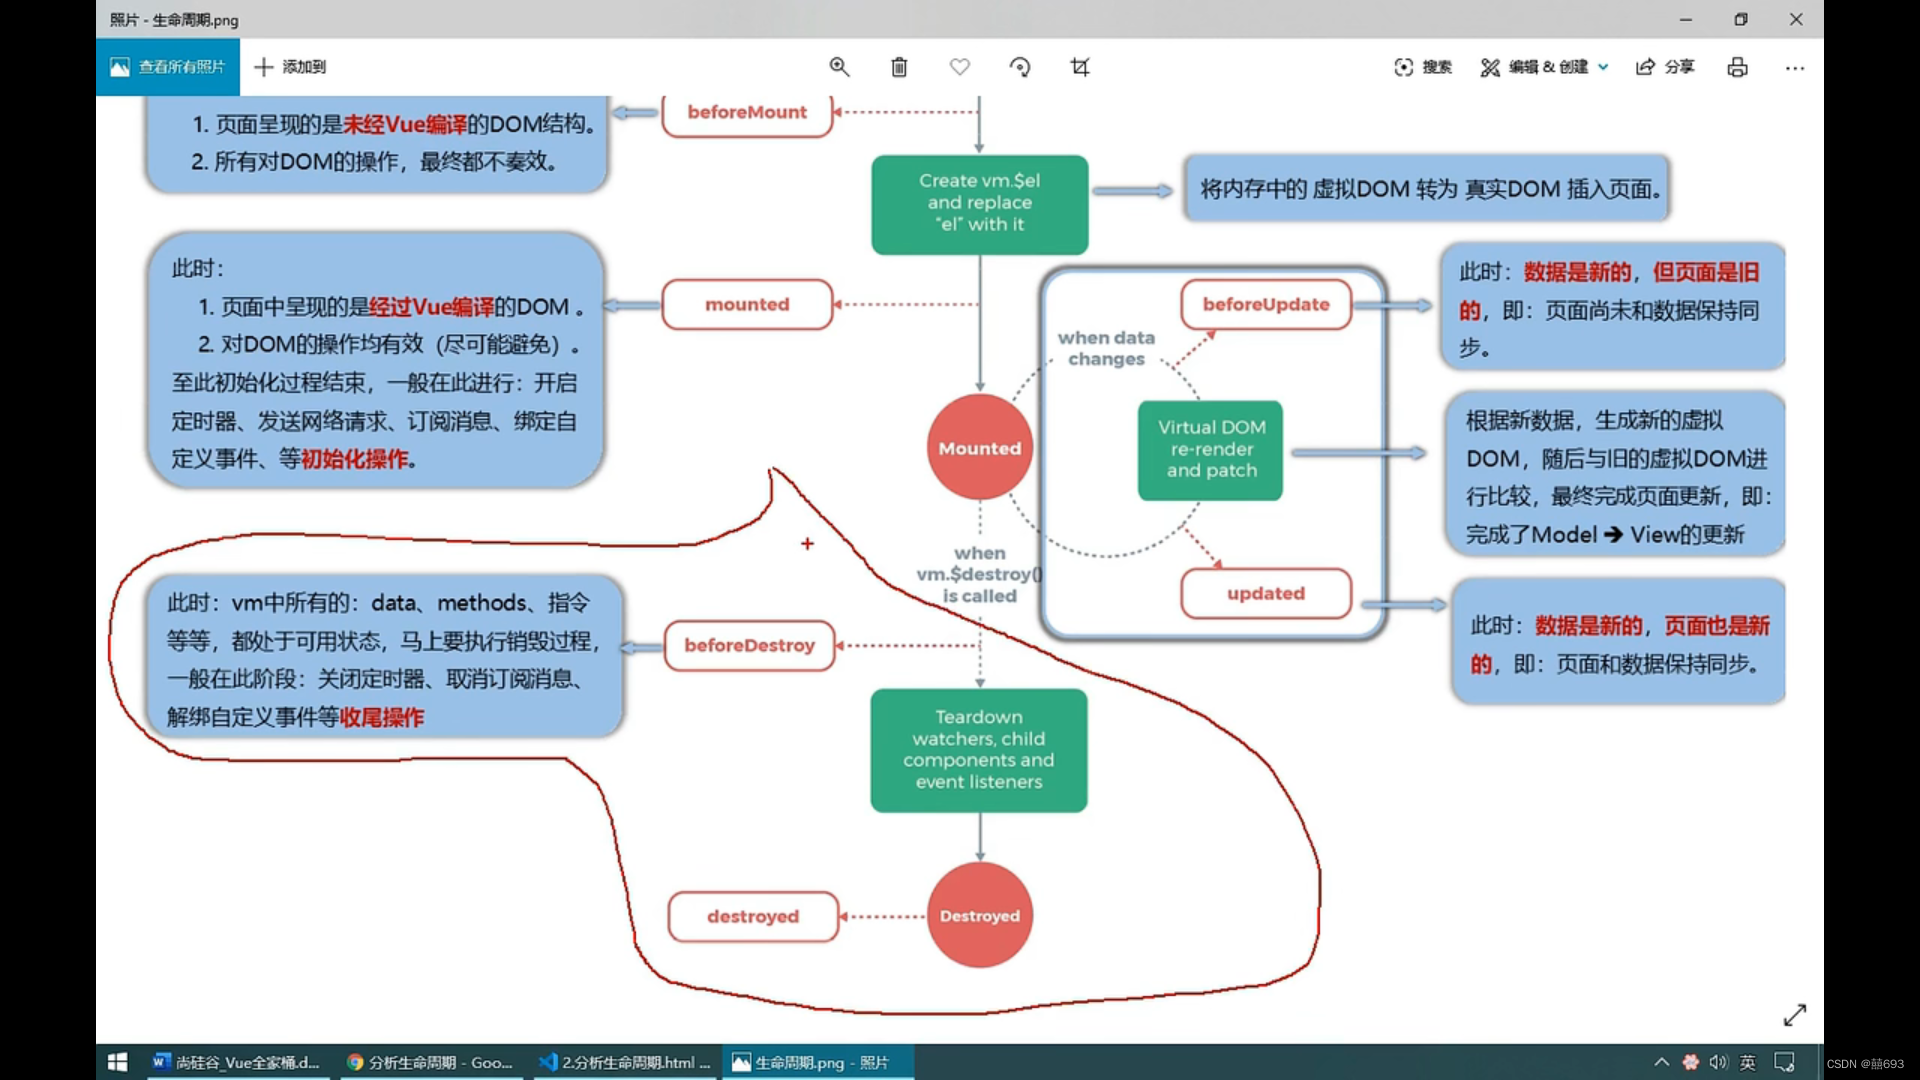Viewport: 1920px width, 1080px height.
Task: Expand the system tray hidden icons chevron
Action: tap(1661, 1062)
